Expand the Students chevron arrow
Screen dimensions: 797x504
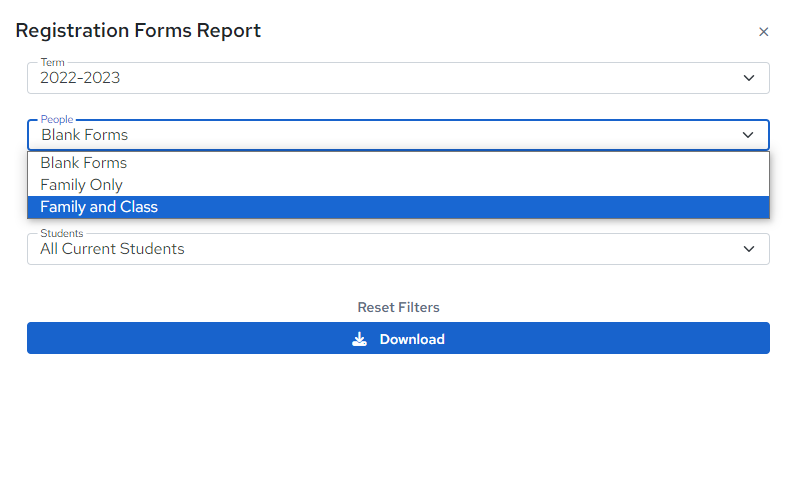(x=749, y=249)
